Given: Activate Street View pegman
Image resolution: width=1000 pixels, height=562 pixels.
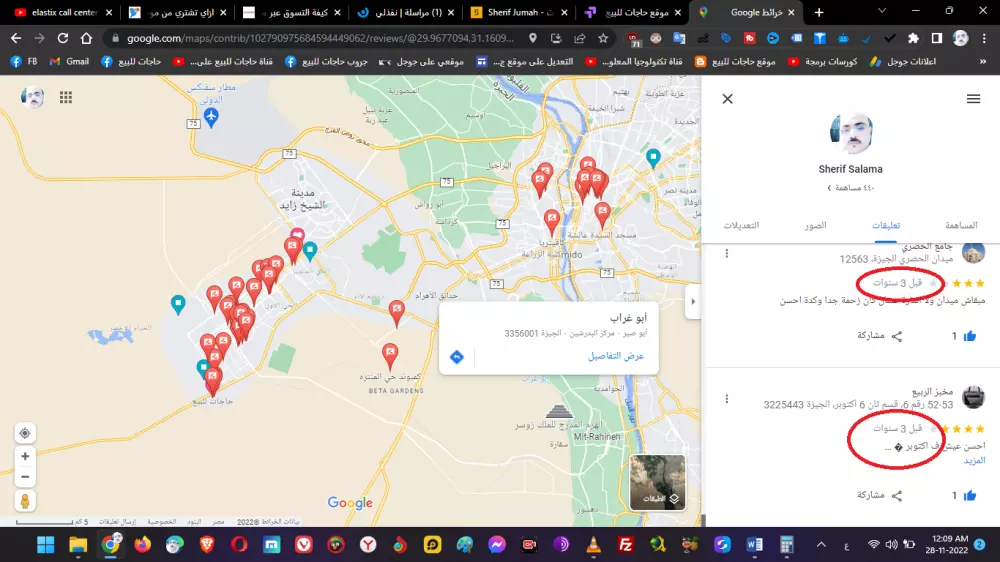Looking at the screenshot, I should 25,501.
